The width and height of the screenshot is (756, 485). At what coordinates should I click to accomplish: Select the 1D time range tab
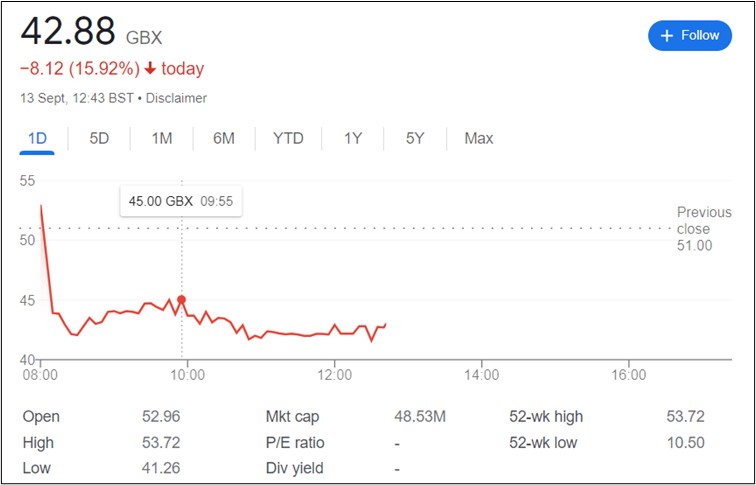(x=37, y=138)
